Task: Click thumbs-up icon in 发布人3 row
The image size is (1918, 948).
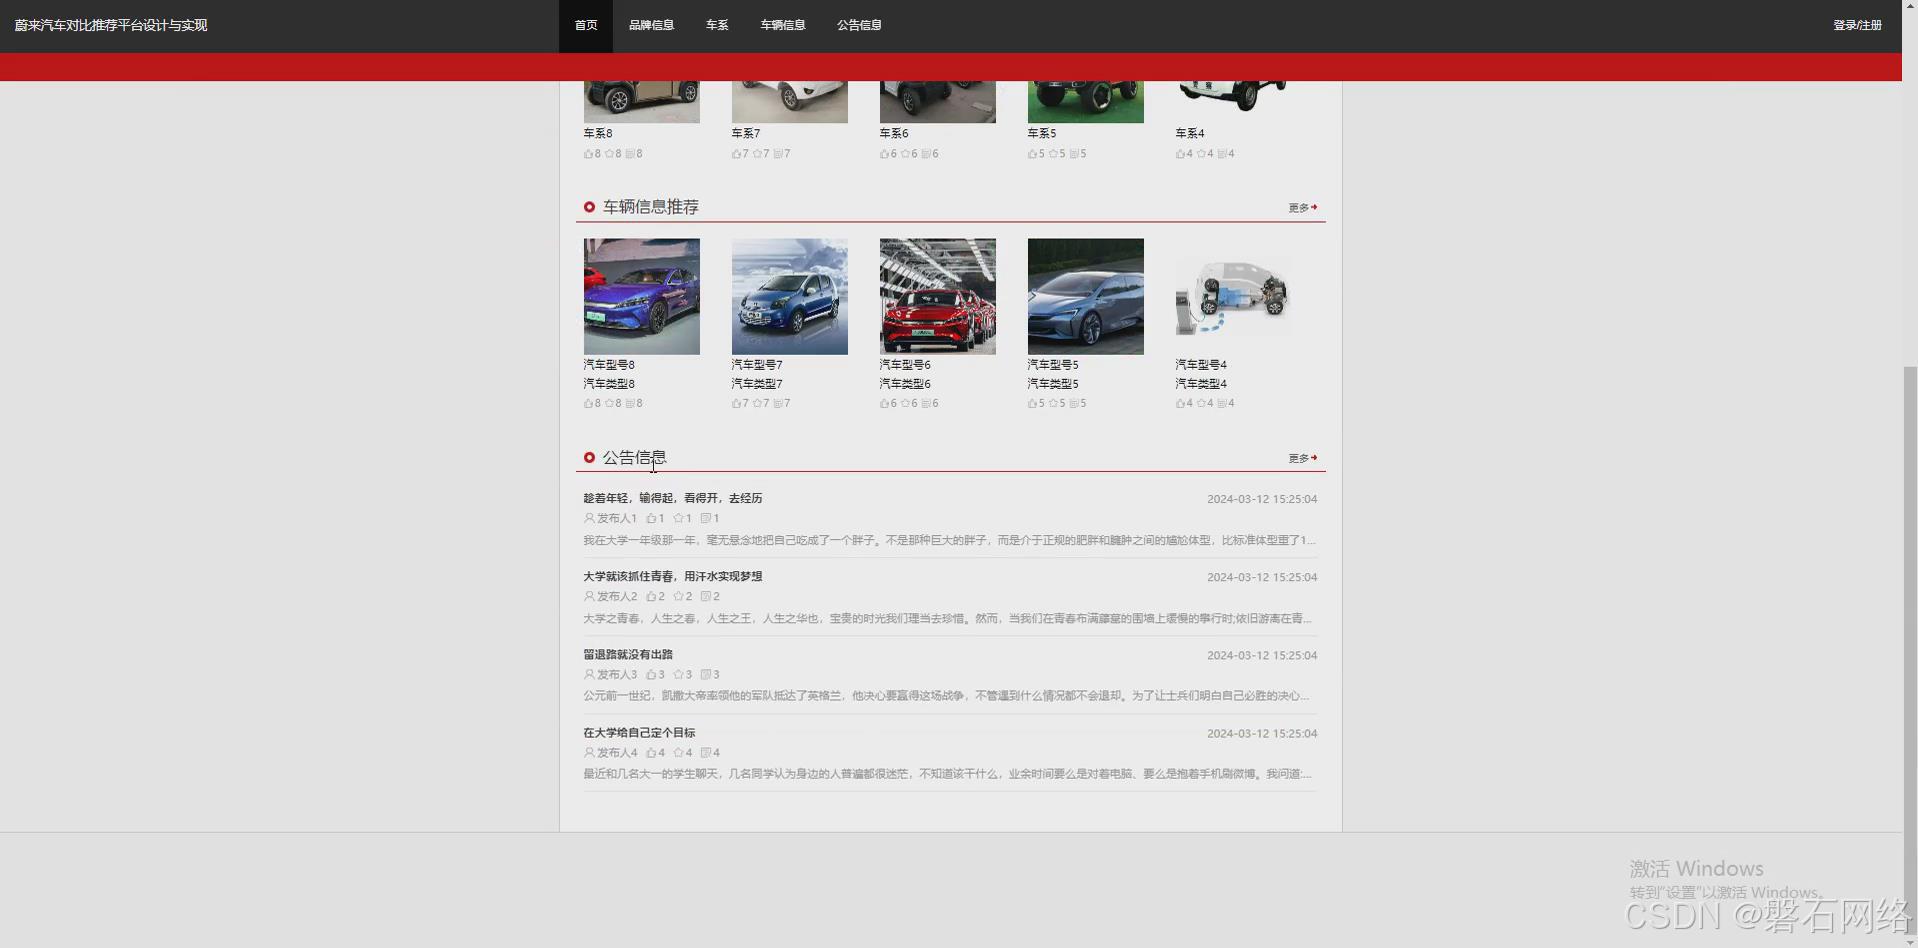Action: 651,674
